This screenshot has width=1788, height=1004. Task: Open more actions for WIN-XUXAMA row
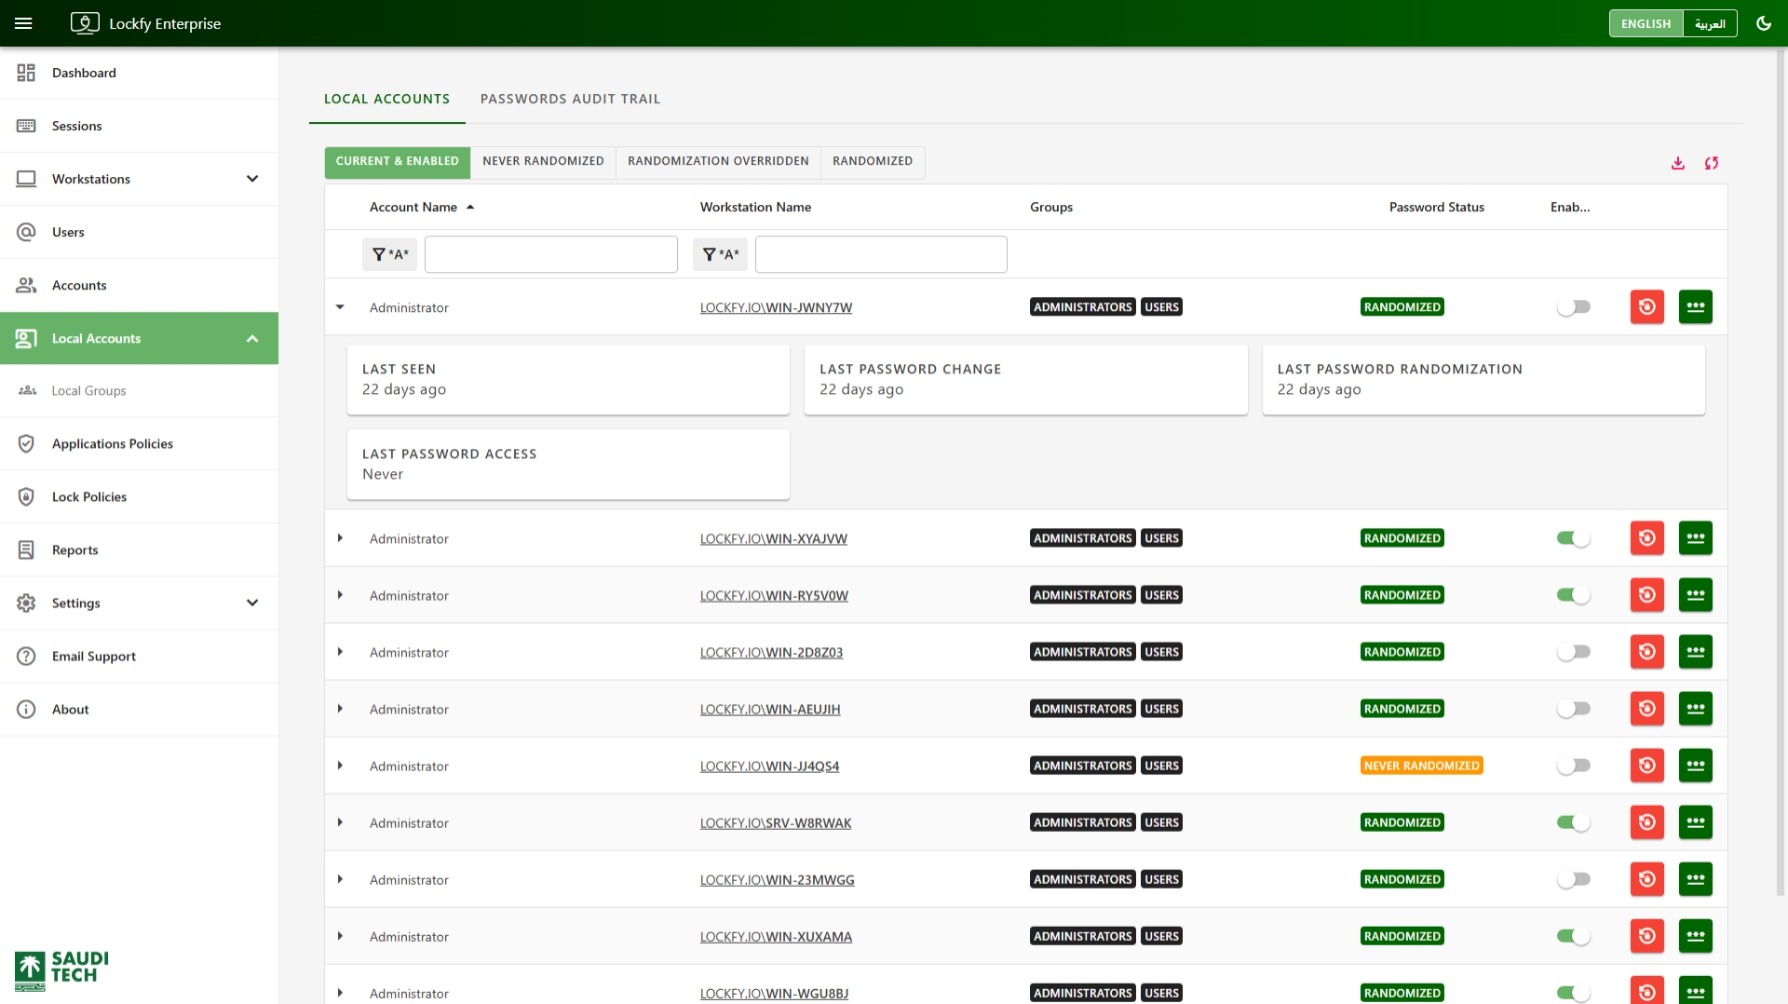point(1696,937)
